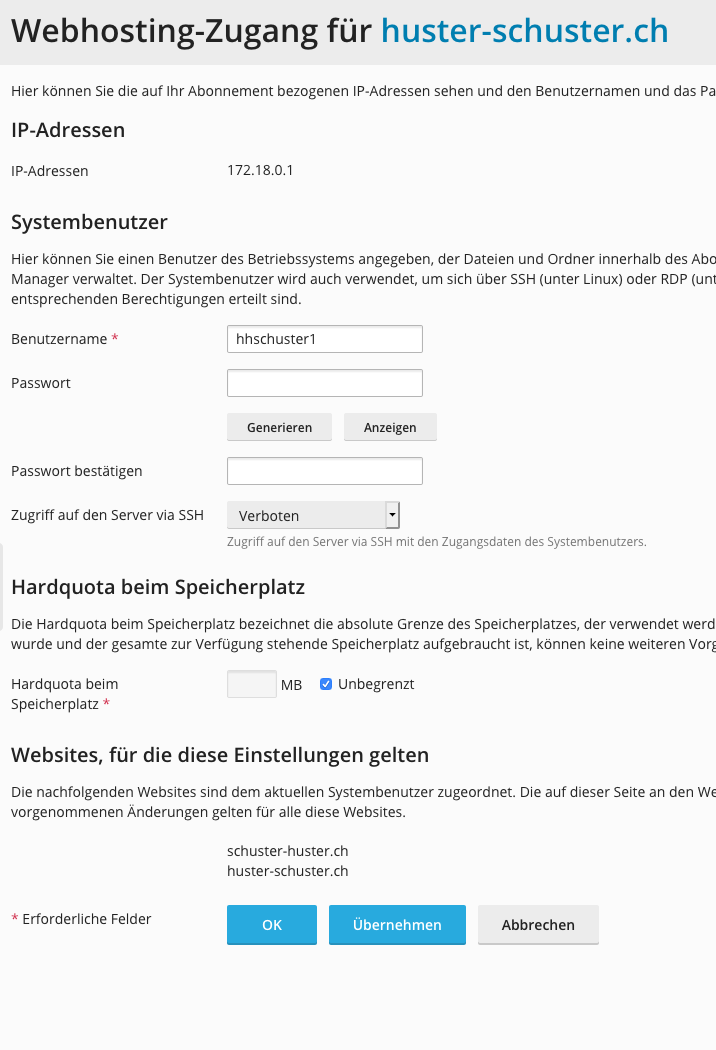Click the Hardquota beim Speicherplatz section heading
This screenshot has height=1050, width=716.
click(x=157, y=587)
